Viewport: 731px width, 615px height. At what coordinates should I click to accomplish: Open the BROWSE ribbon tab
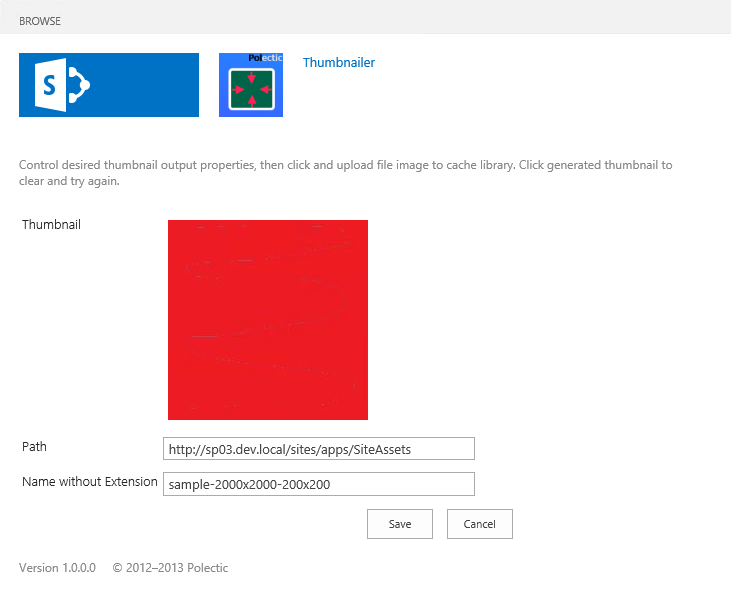point(40,21)
